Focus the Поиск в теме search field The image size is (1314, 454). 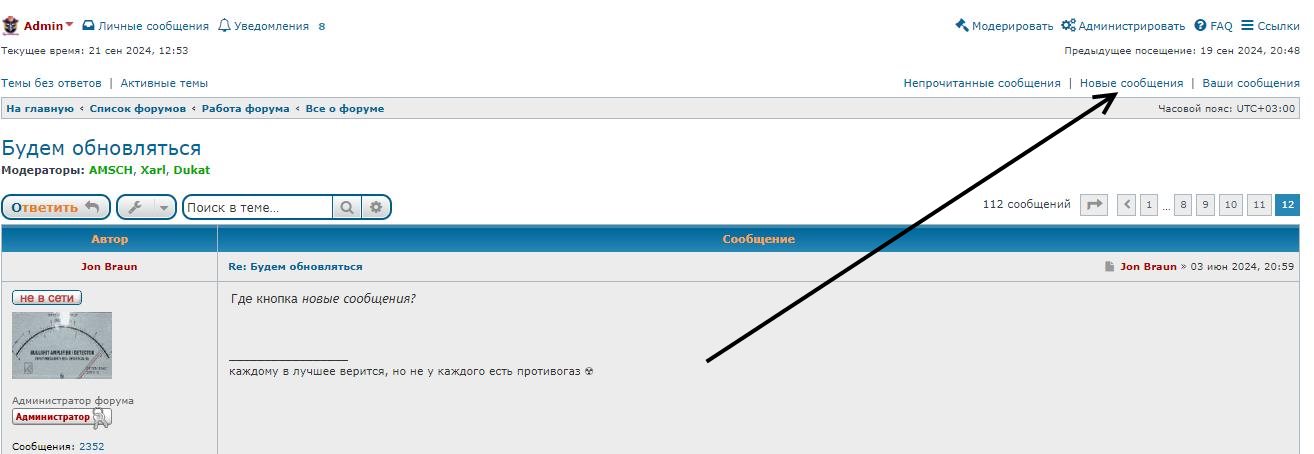click(x=258, y=207)
